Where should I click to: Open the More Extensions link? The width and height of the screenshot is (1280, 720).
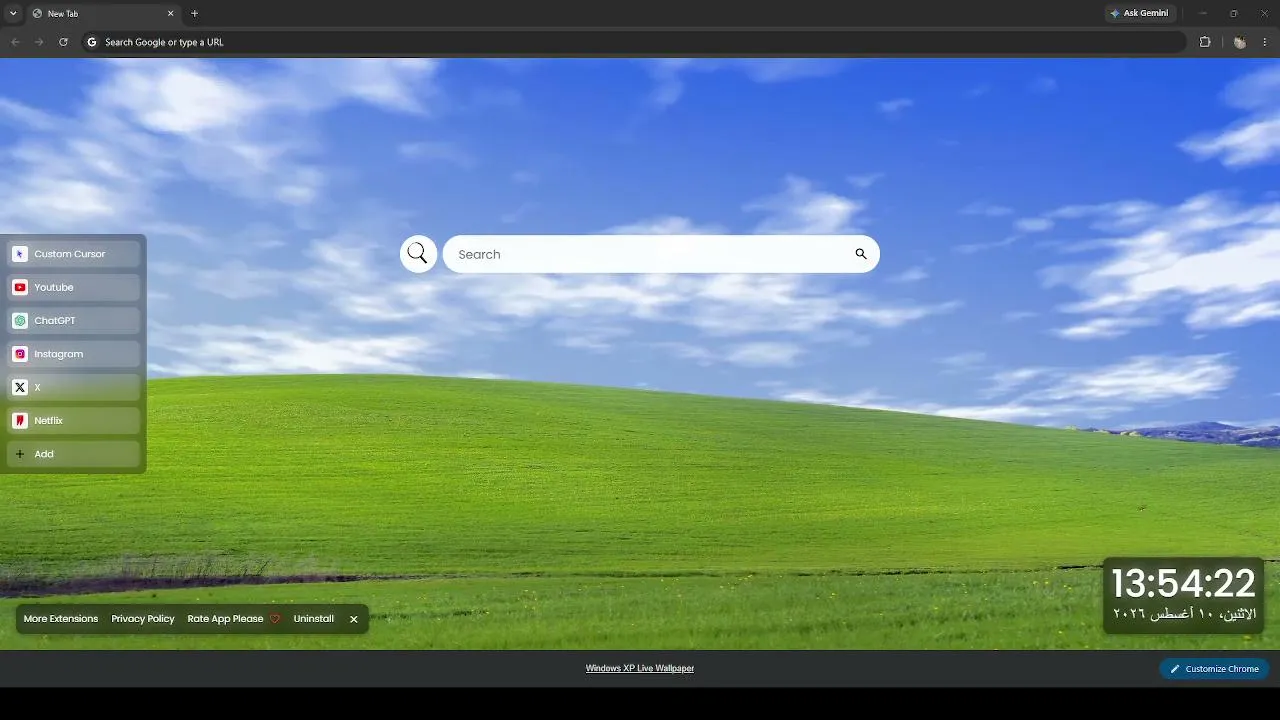coord(61,619)
